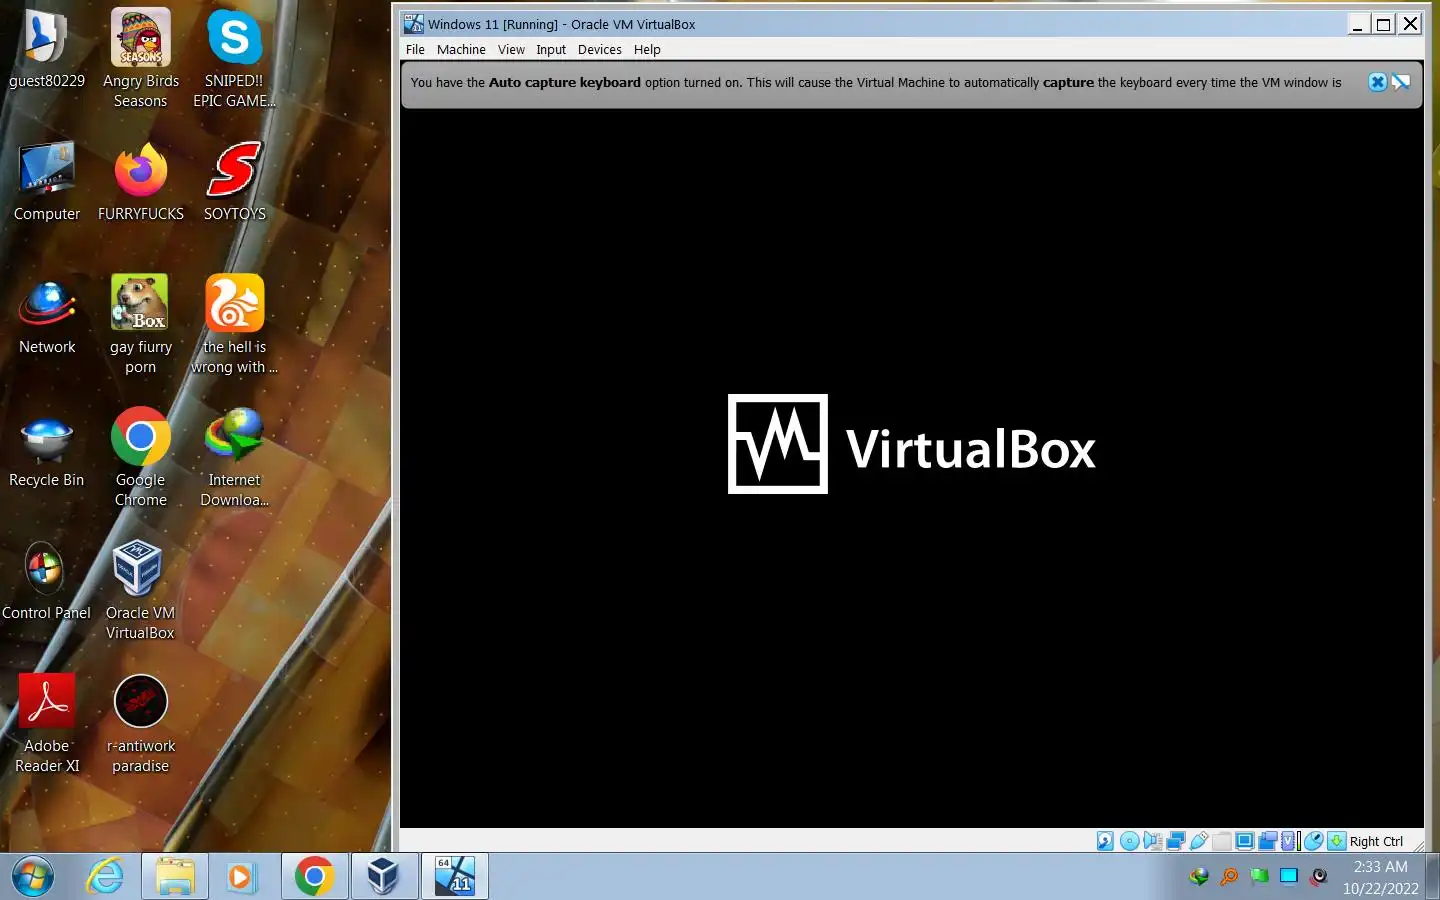Viewport: 1440px width, 900px height.
Task: Click the network monitor tray icon
Action: (1289, 877)
